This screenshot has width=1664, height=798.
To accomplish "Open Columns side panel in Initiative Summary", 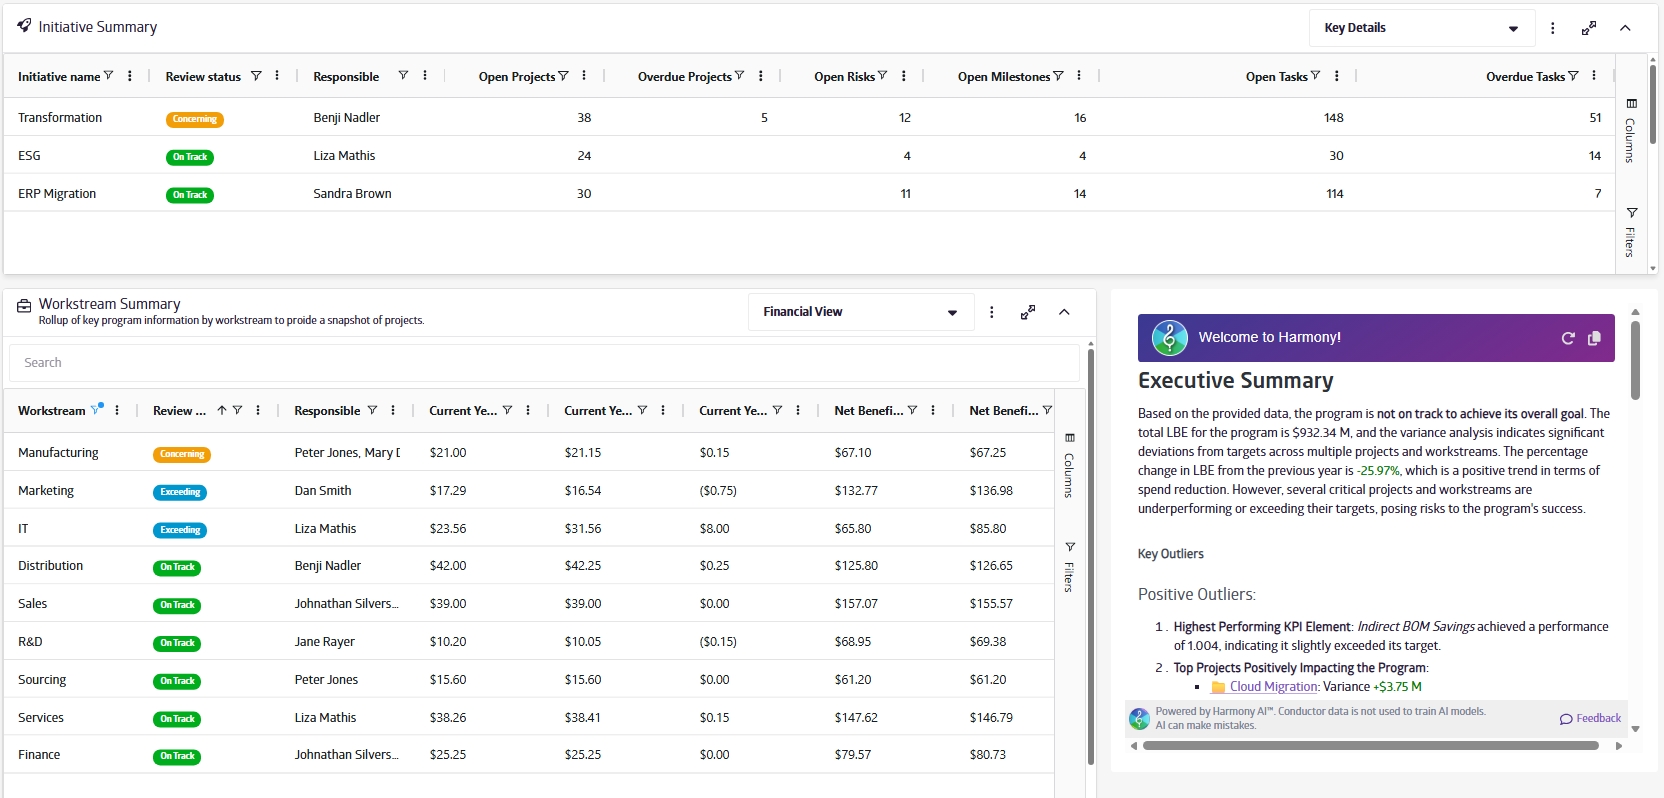I will pyautogui.click(x=1631, y=131).
